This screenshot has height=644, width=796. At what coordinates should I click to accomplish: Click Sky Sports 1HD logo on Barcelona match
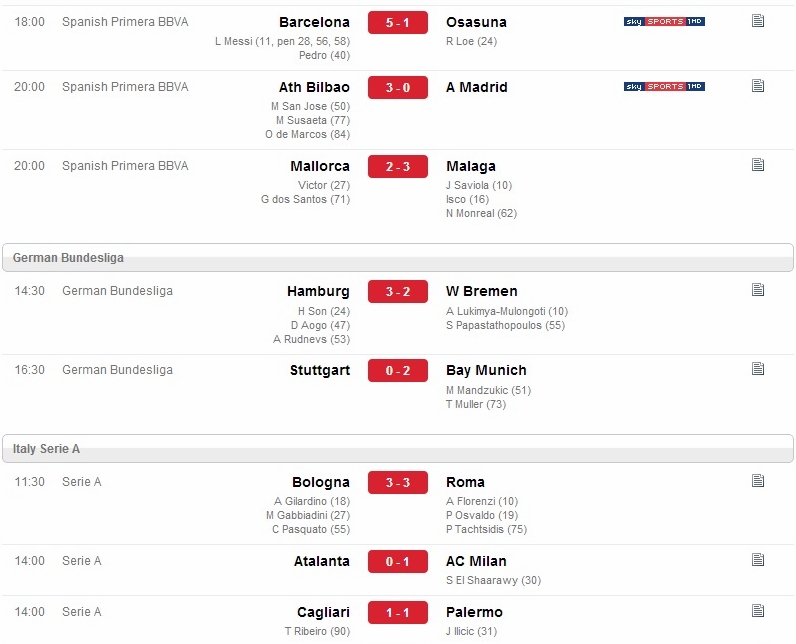tap(664, 21)
